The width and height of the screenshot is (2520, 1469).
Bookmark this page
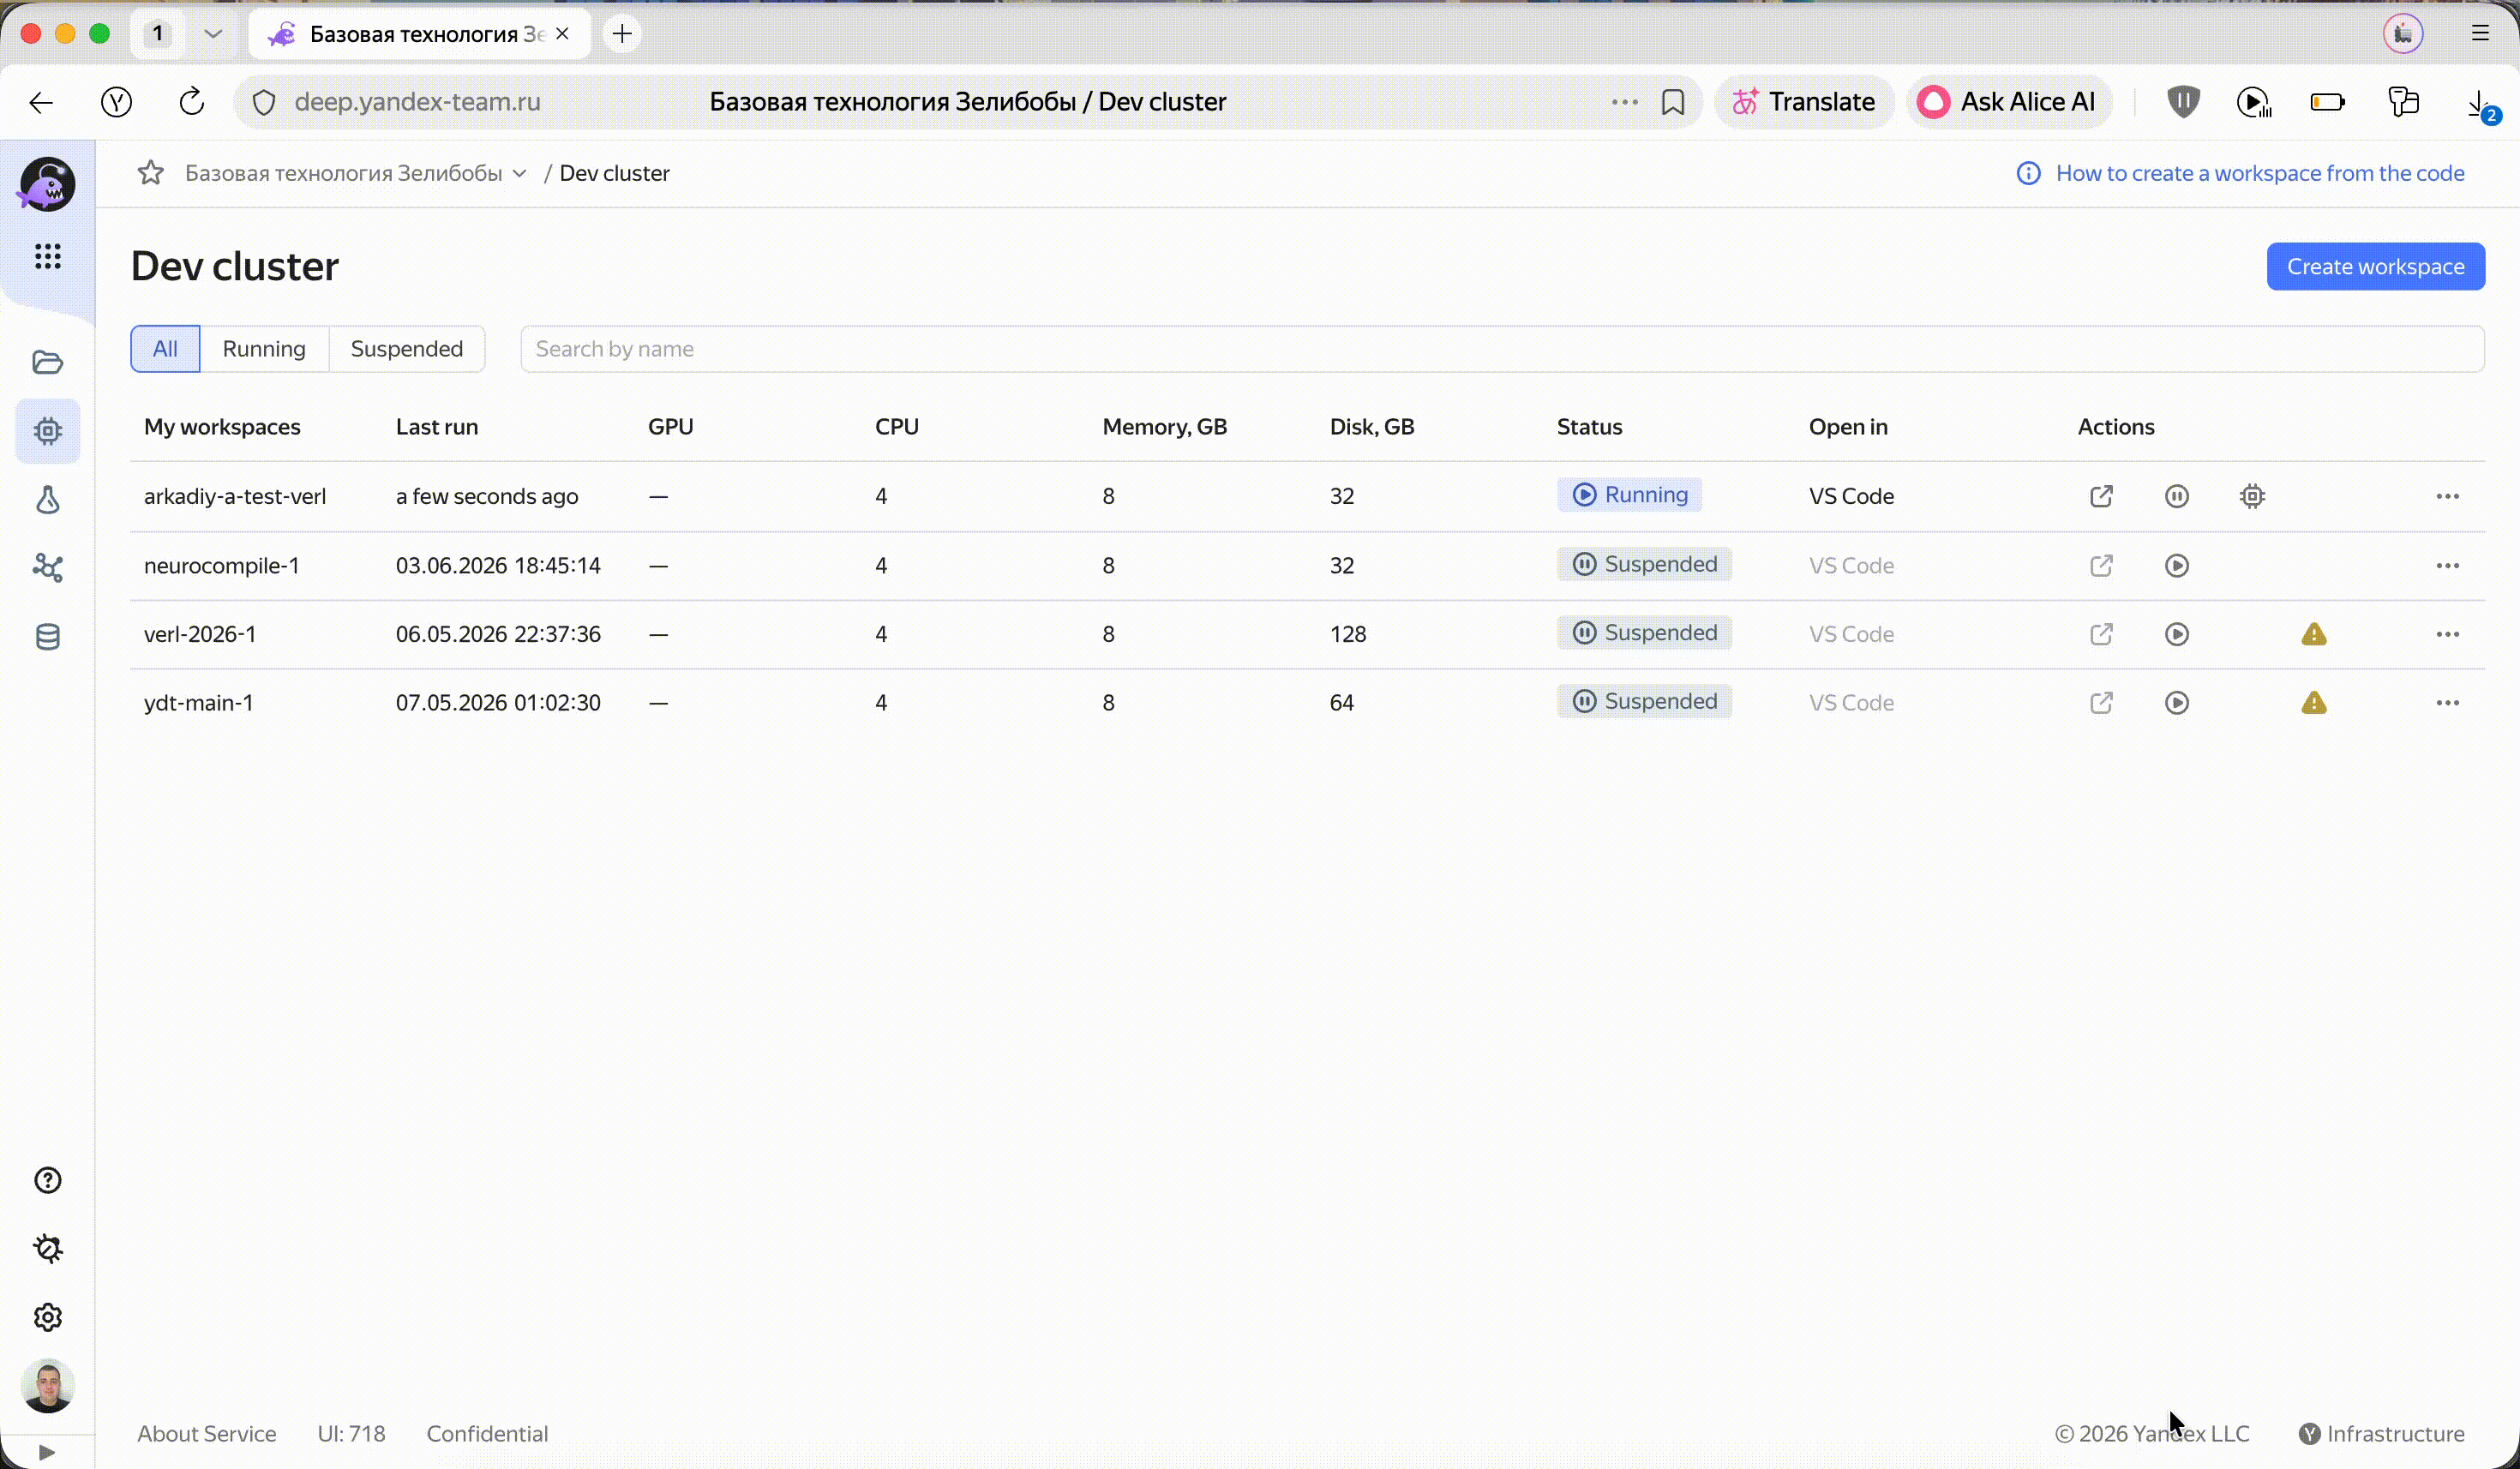pos(1672,102)
